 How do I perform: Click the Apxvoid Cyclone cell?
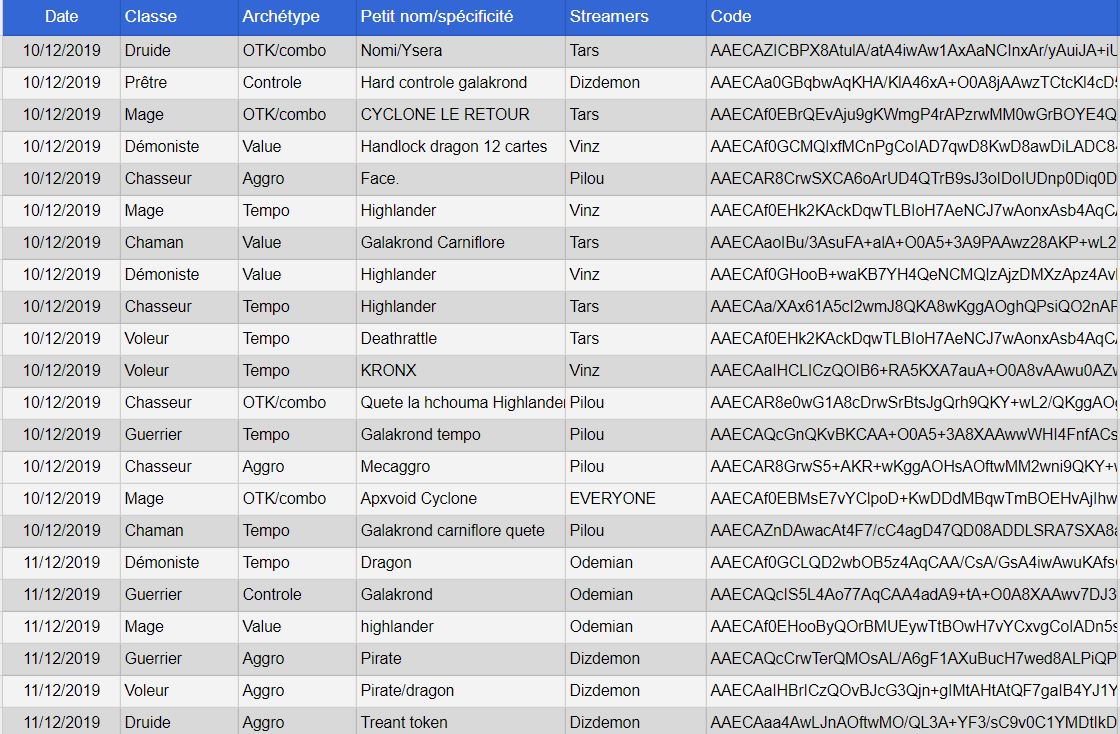click(419, 498)
